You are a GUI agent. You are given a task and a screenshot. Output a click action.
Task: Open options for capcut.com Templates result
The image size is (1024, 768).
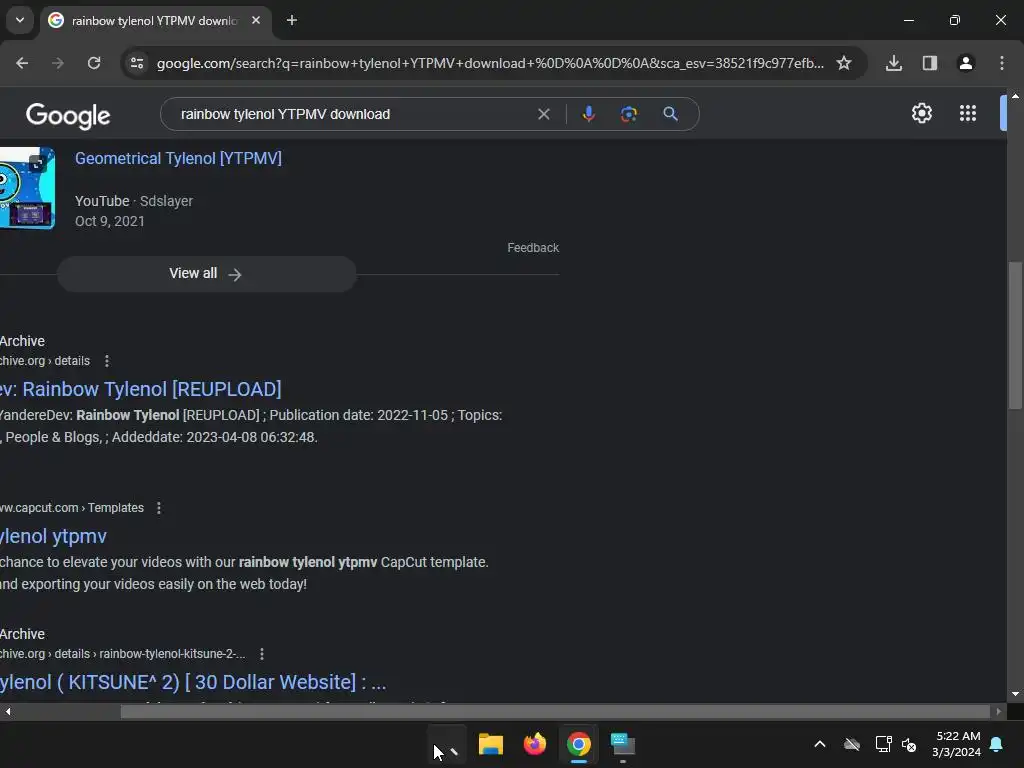pyautogui.click(x=159, y=507)
